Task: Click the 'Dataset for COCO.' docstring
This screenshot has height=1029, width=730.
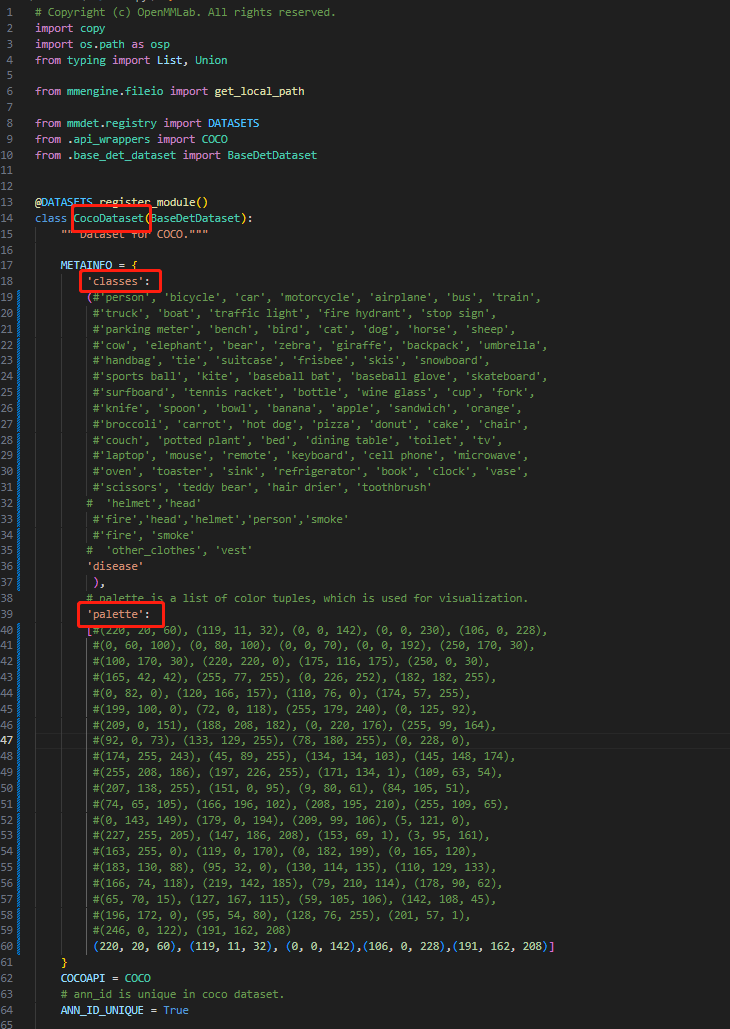Action: pyautogui.click(x=135, y=234)
